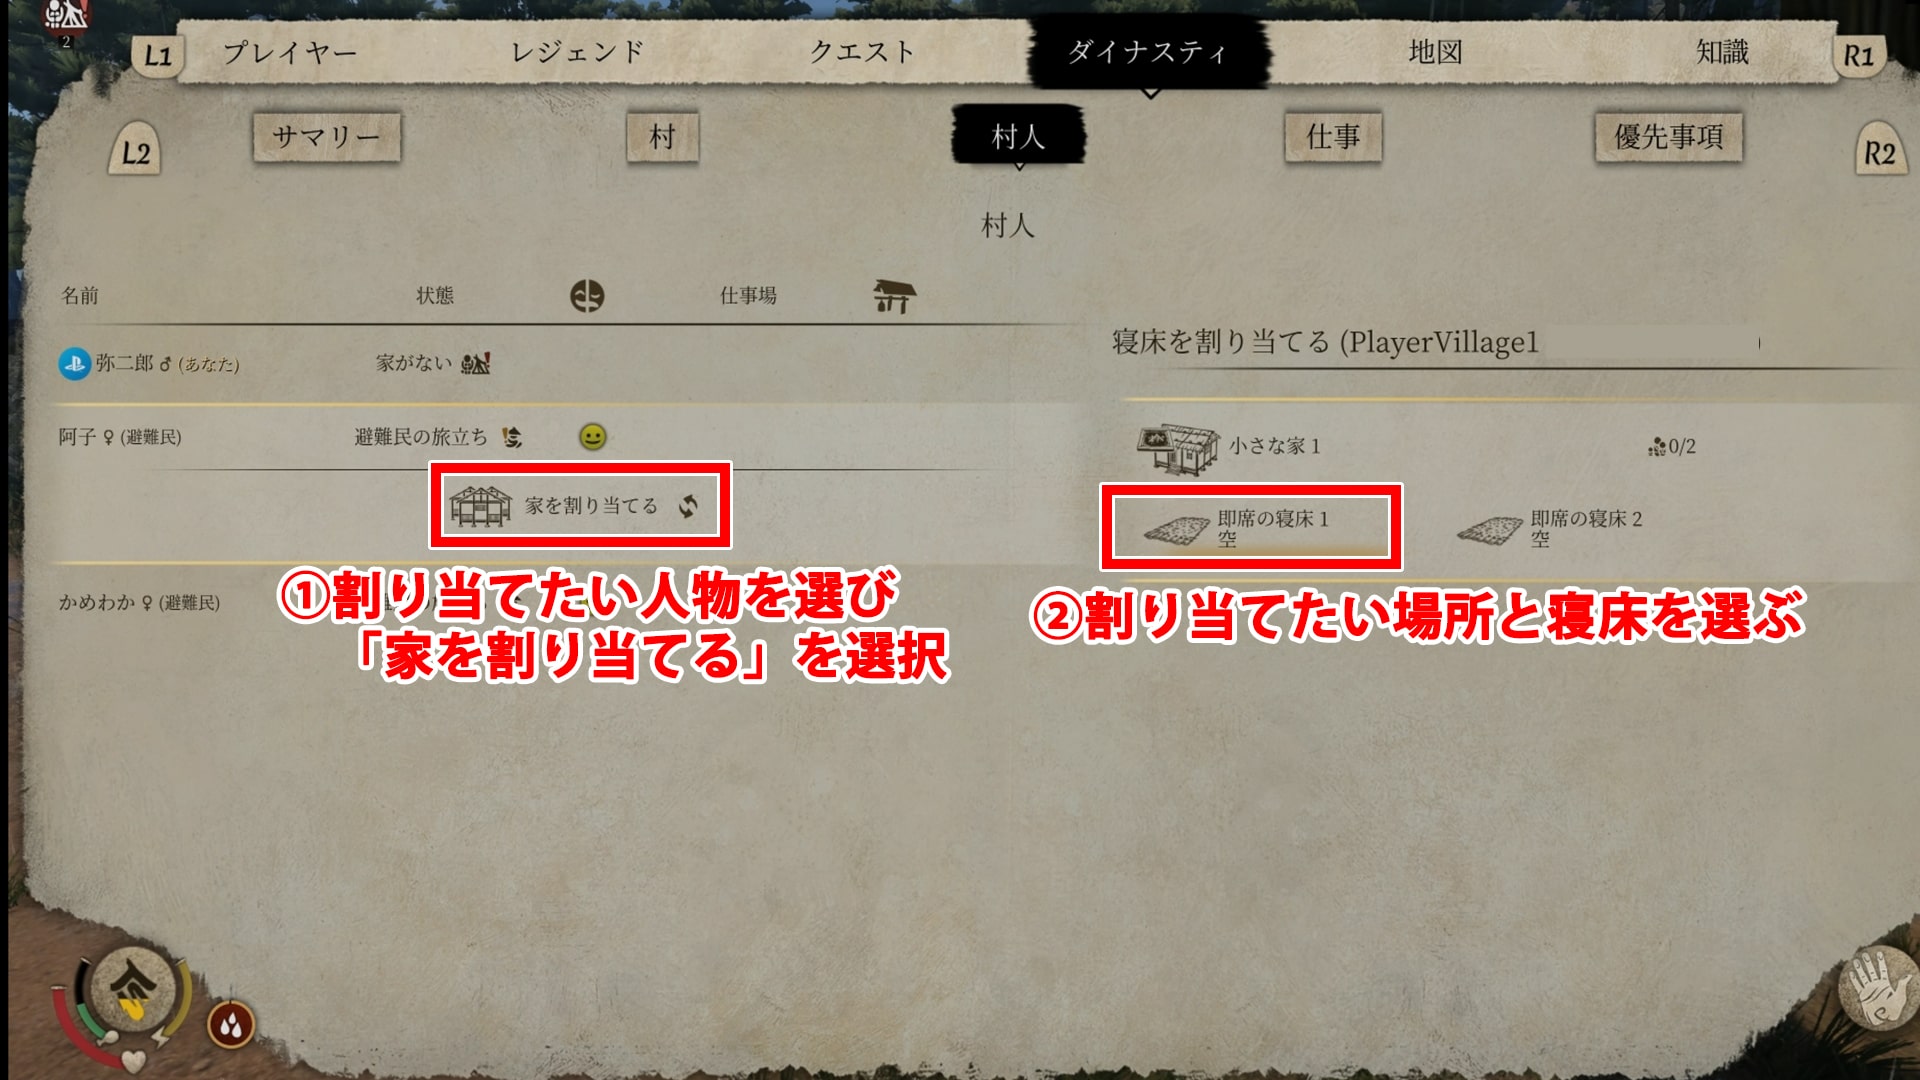This screenshot has width=1920, height=1080.
Task: Click the water drops status icon
Action: pos(231,1025)
